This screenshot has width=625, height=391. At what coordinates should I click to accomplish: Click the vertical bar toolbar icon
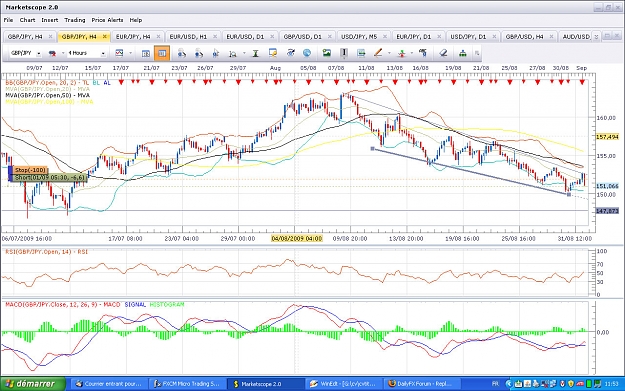click(344, 53)
